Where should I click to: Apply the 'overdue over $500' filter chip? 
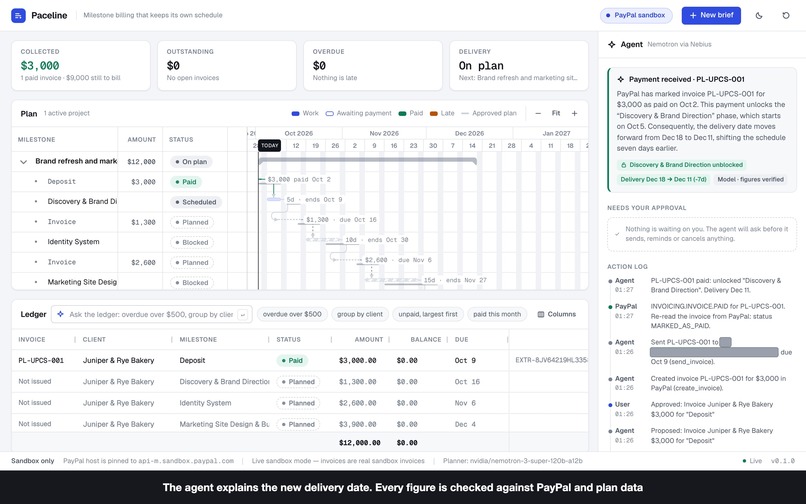292,314
